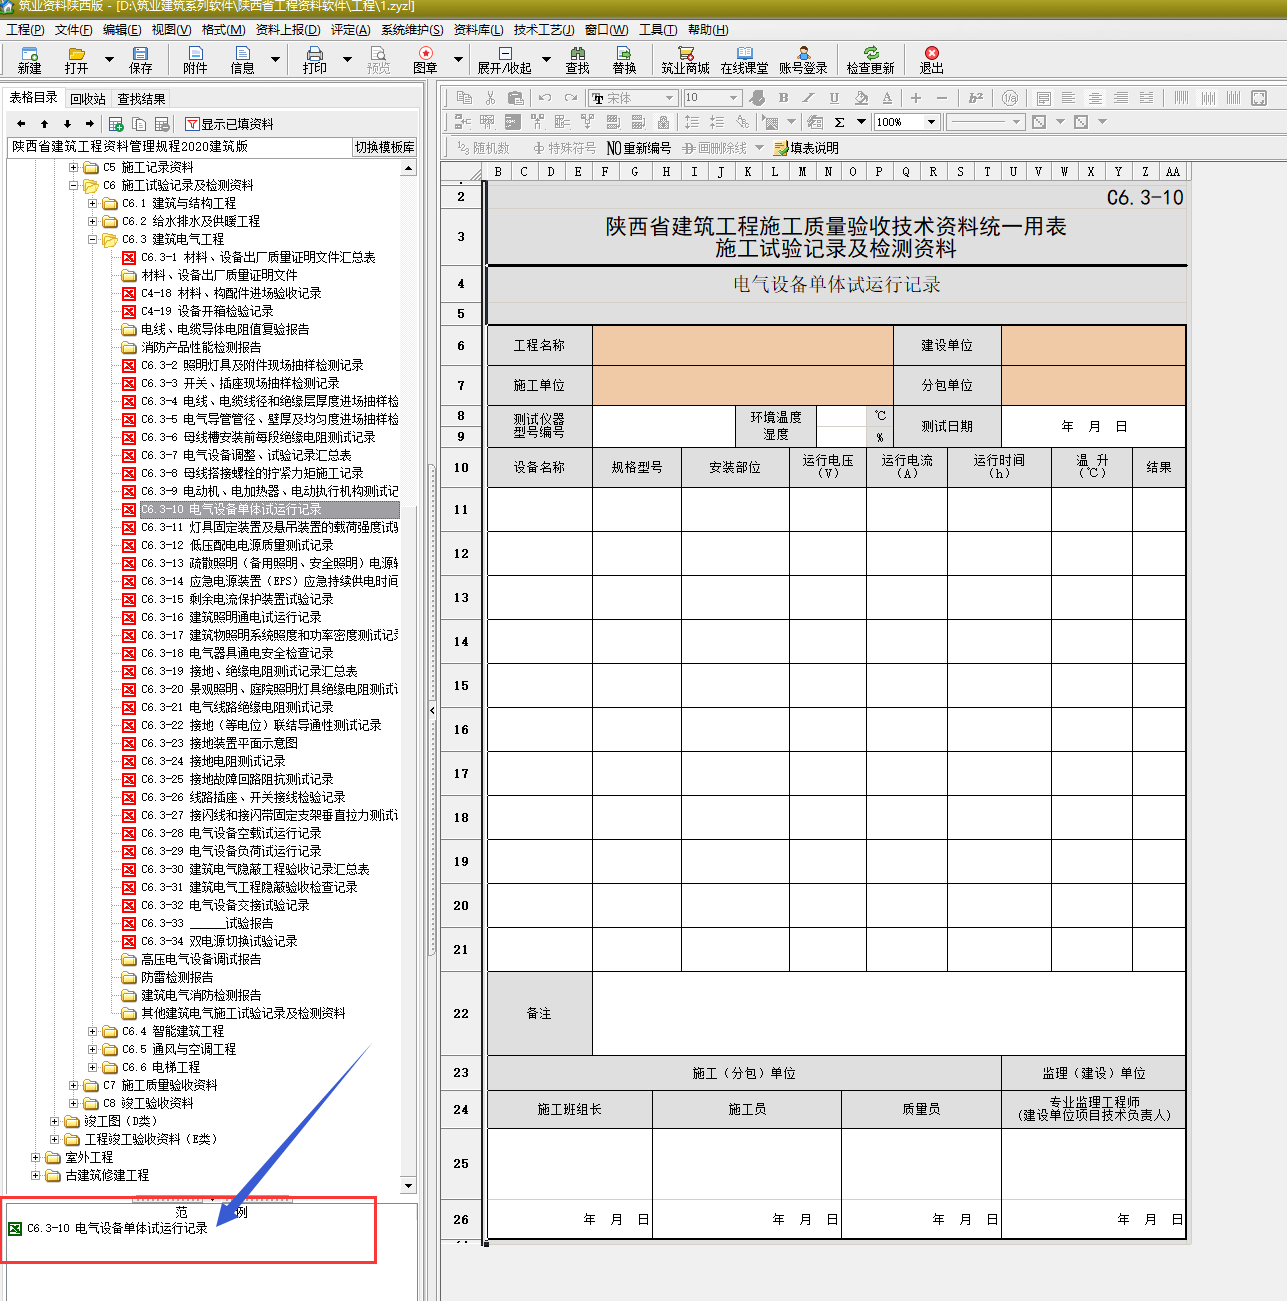This screenshot has height=1301, width=1287.
Task: Click the 打印 printer icon
Action: point(315,59)
